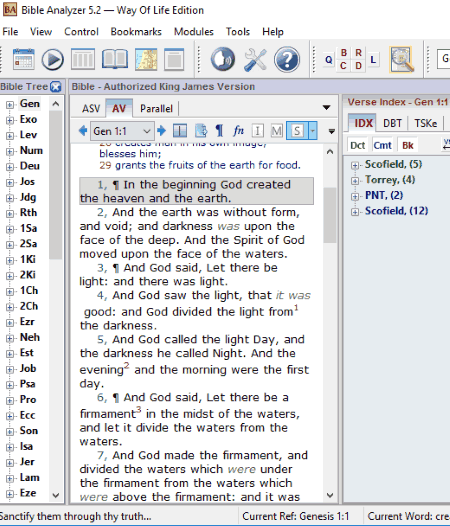Click the Bible text scroll up arrow
This screenshot has height=526, width=450.
[x=330, y=152]
